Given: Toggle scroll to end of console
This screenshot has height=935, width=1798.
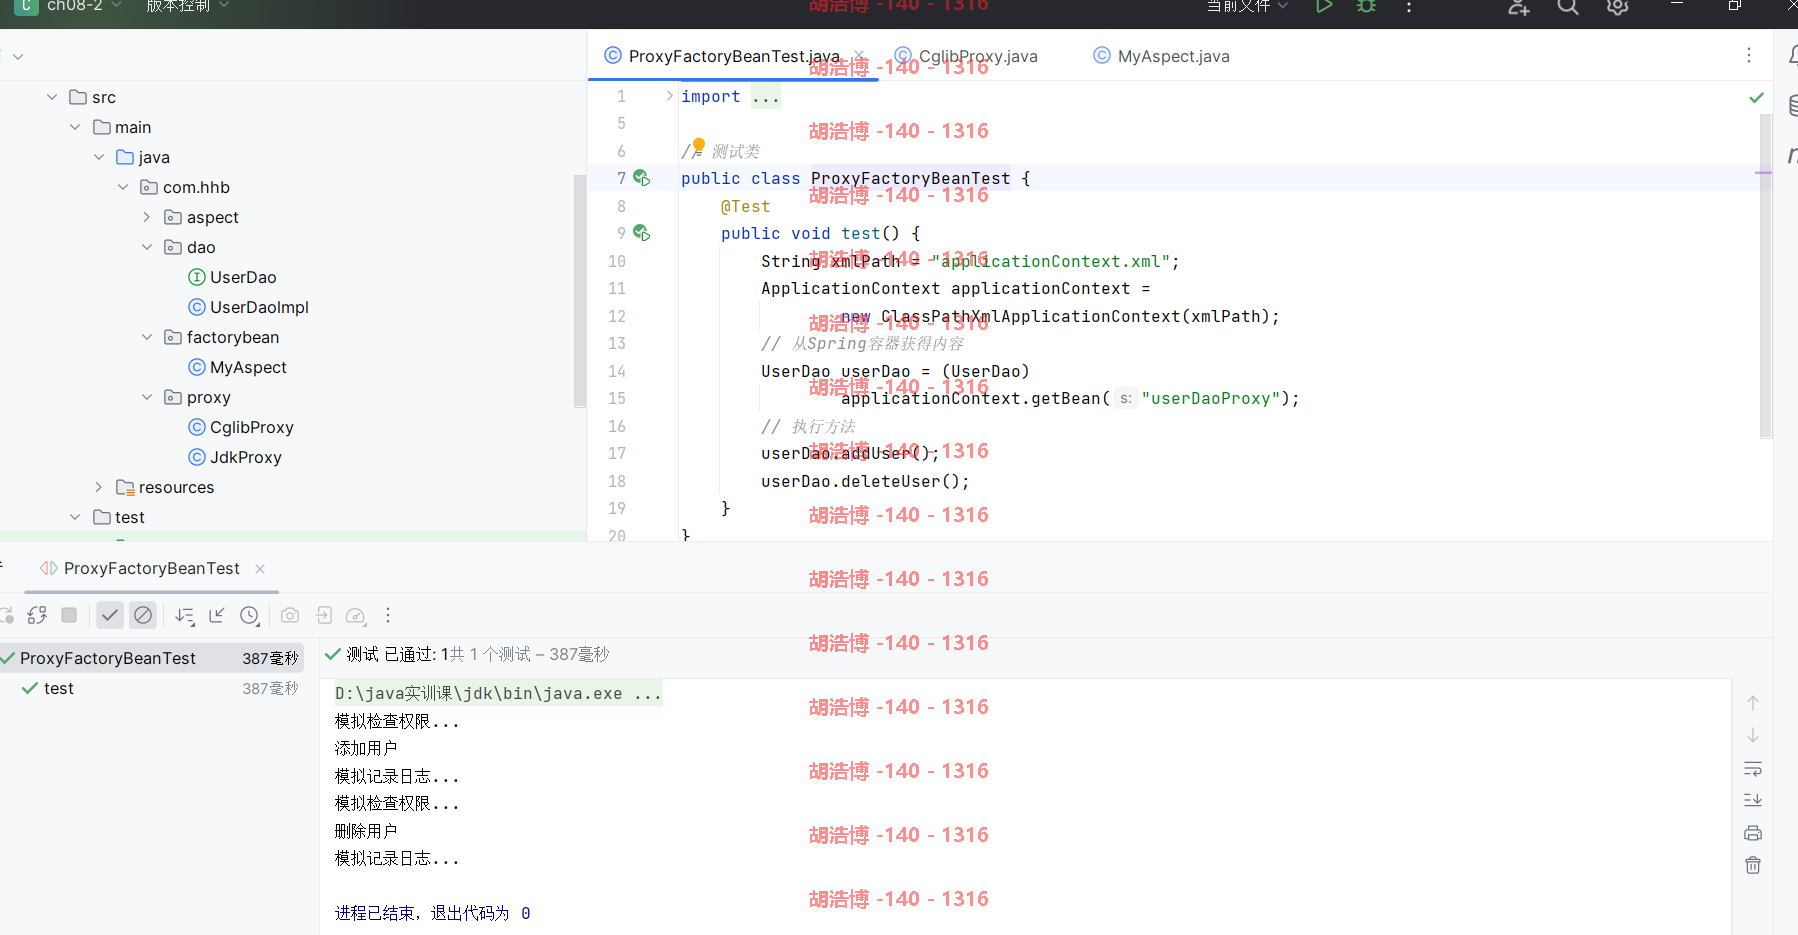Looking at the screenshot, I should click(1753, 800).
